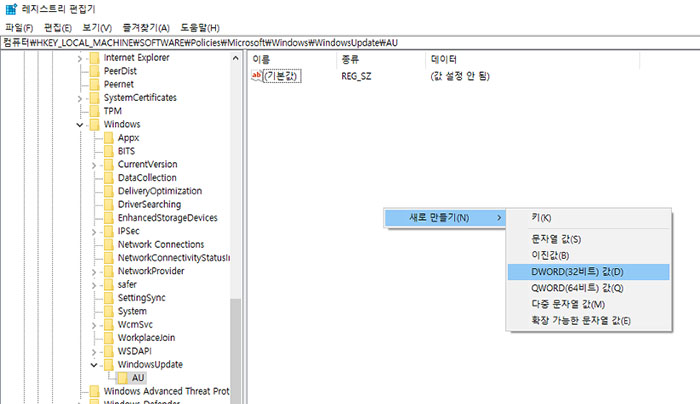Open the 파일(F) menu
The image size is (700, 404).
[x=19, y=27]
